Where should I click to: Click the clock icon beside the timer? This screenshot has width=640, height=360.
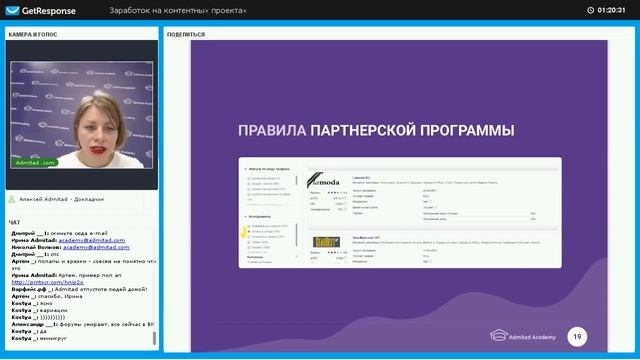(590, 10)
